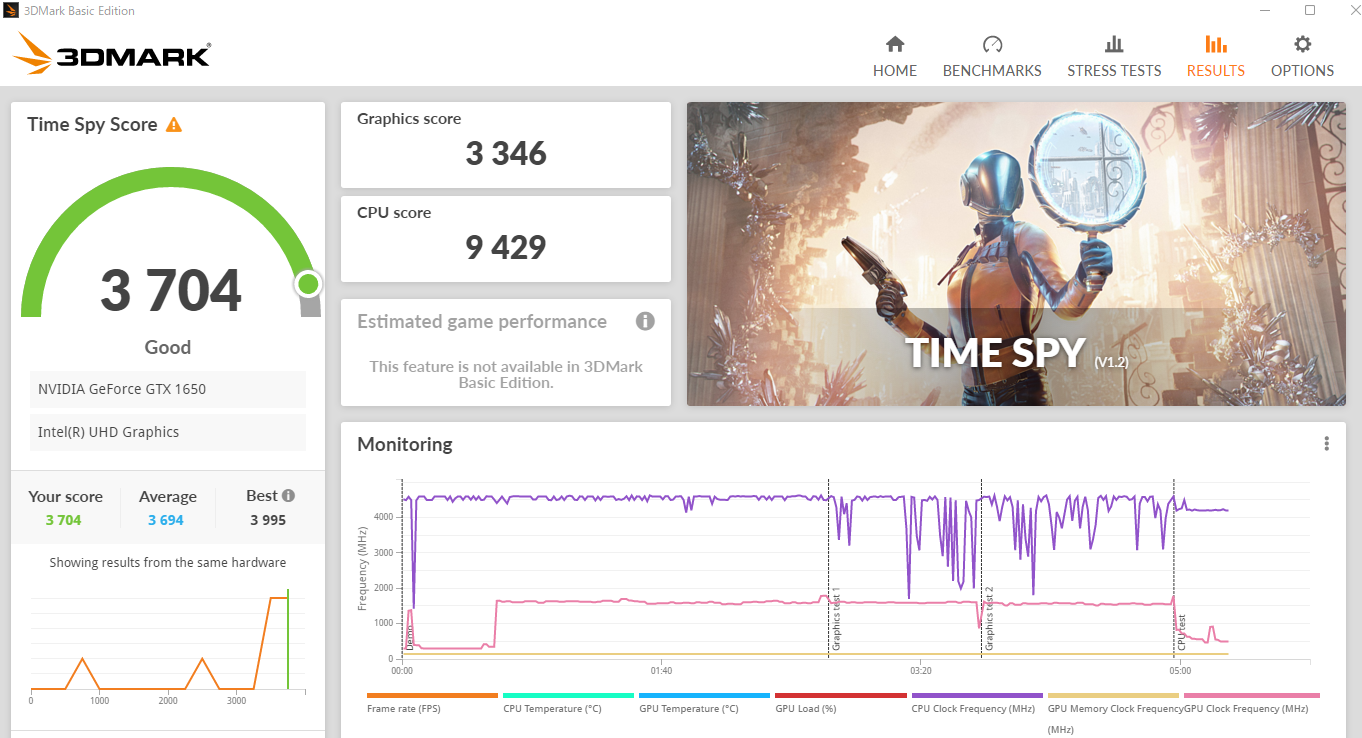Click the large 3 704 score number
This screenshot has width=1362, height=738.
tap(171, 290)
